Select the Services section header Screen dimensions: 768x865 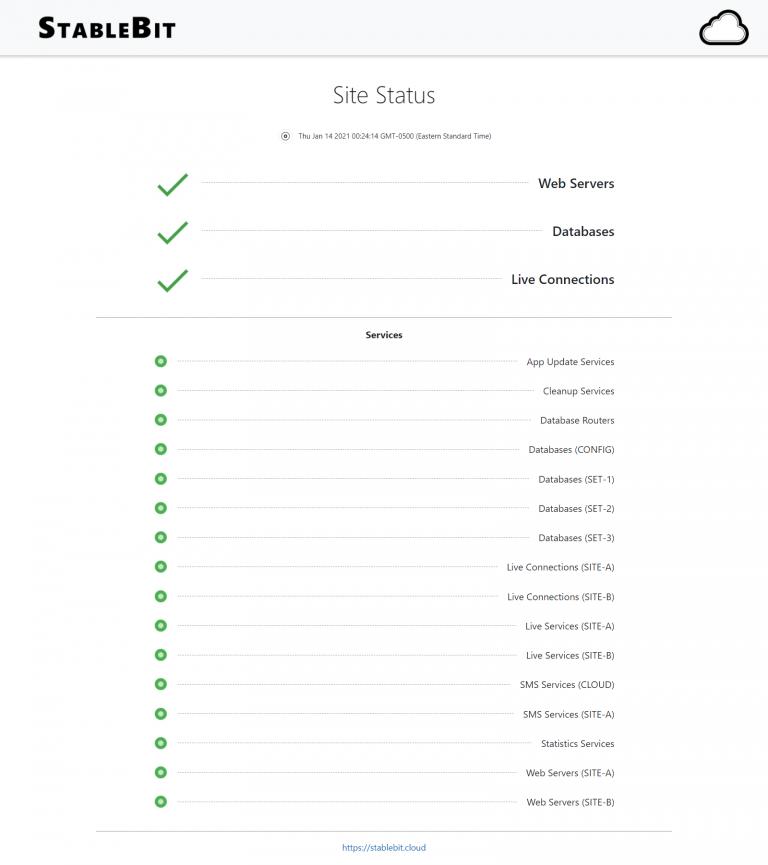[384, 334]
